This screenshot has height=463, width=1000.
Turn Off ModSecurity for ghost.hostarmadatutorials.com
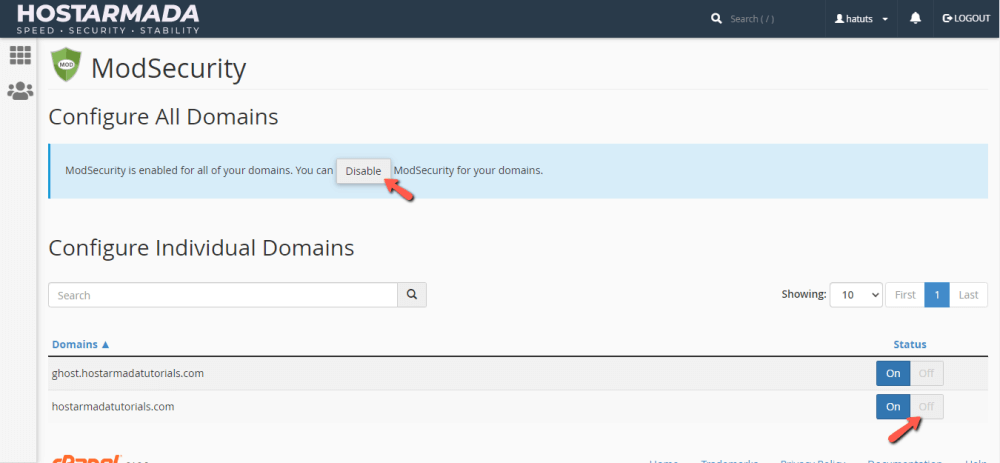[927, 373]
